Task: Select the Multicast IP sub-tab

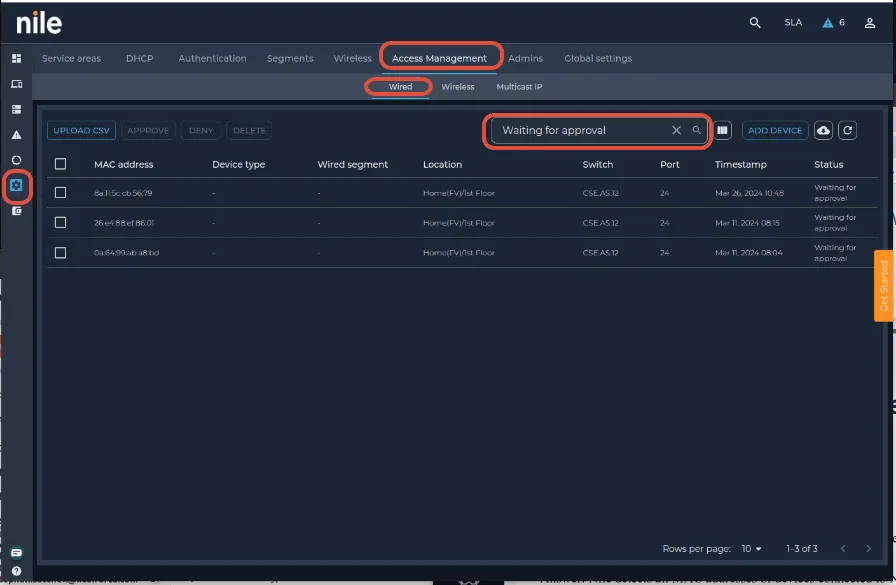Action: [519, 87]
